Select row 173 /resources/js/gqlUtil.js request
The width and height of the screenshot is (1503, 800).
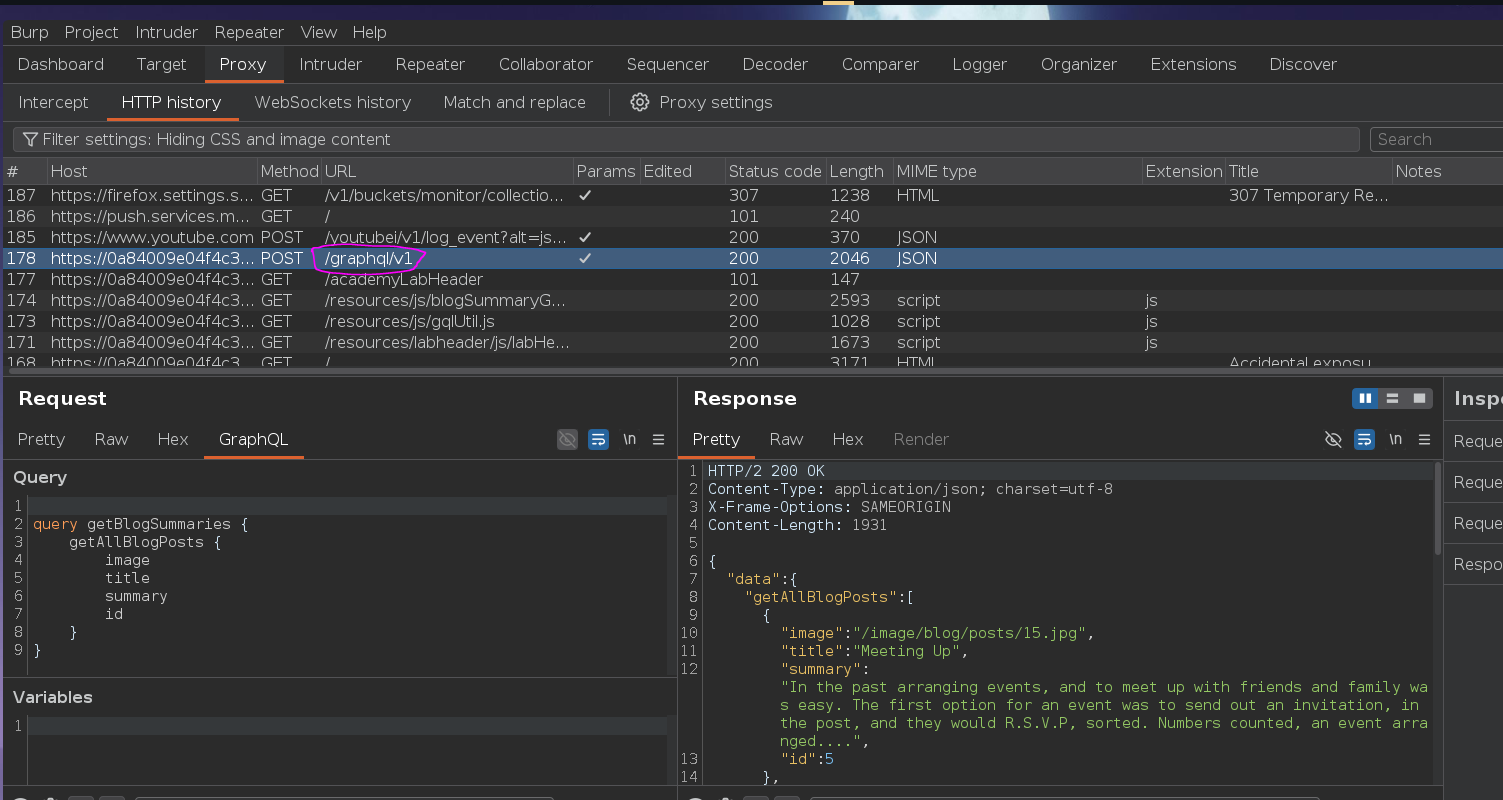click(751, 322)
